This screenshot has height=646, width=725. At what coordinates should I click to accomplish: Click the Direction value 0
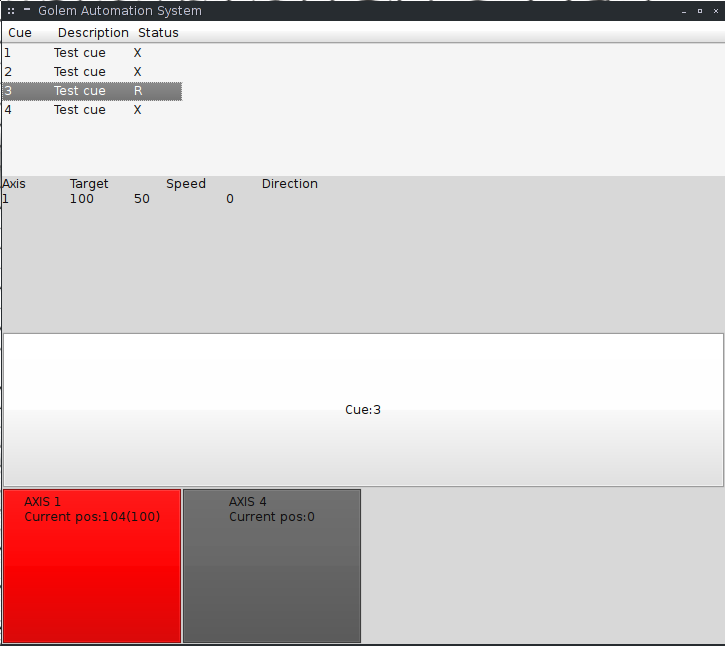(x=230, y=199)
